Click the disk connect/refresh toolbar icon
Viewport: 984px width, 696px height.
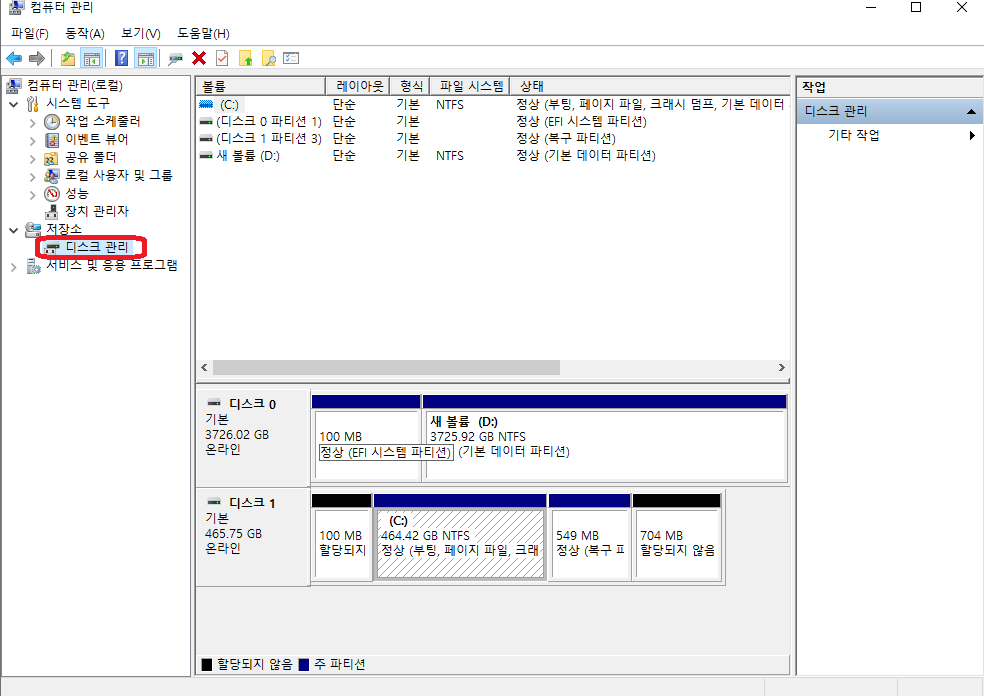coord(175,59)
